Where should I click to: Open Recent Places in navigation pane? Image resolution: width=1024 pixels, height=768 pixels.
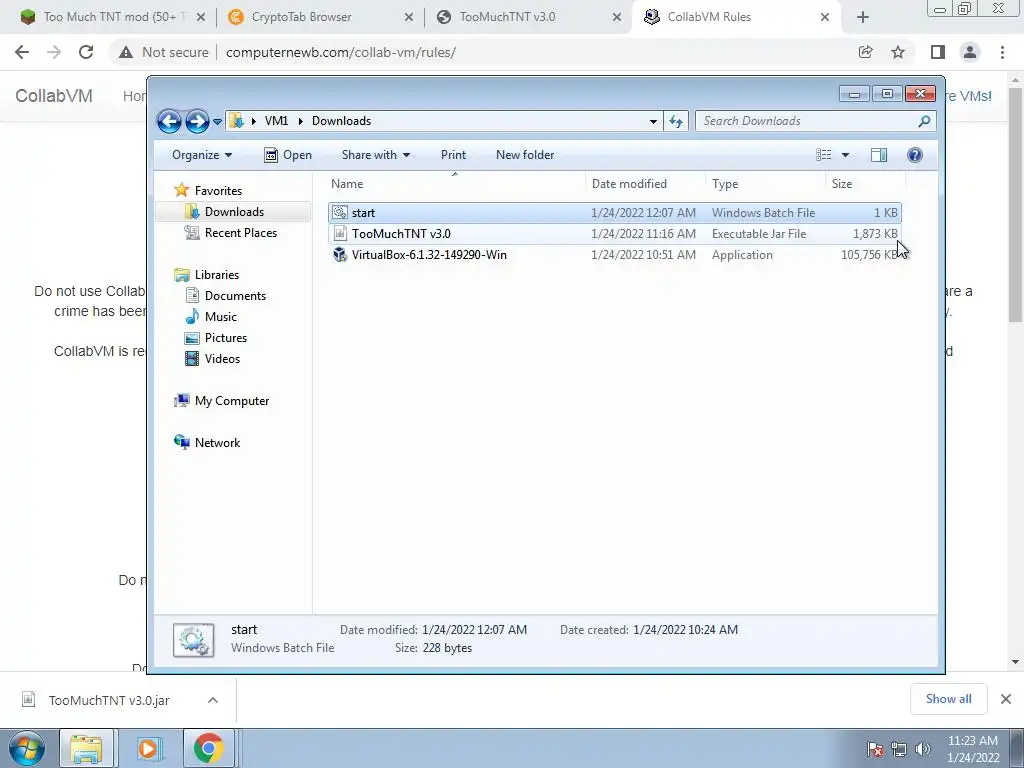click(240, 232)
